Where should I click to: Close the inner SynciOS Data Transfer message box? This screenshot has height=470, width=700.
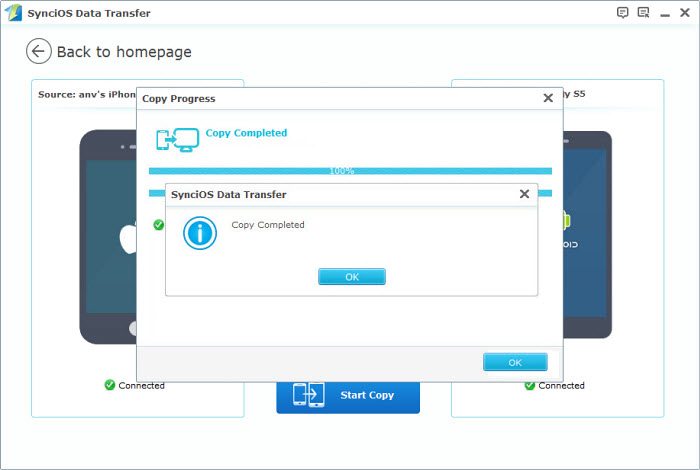pos(525,194)
